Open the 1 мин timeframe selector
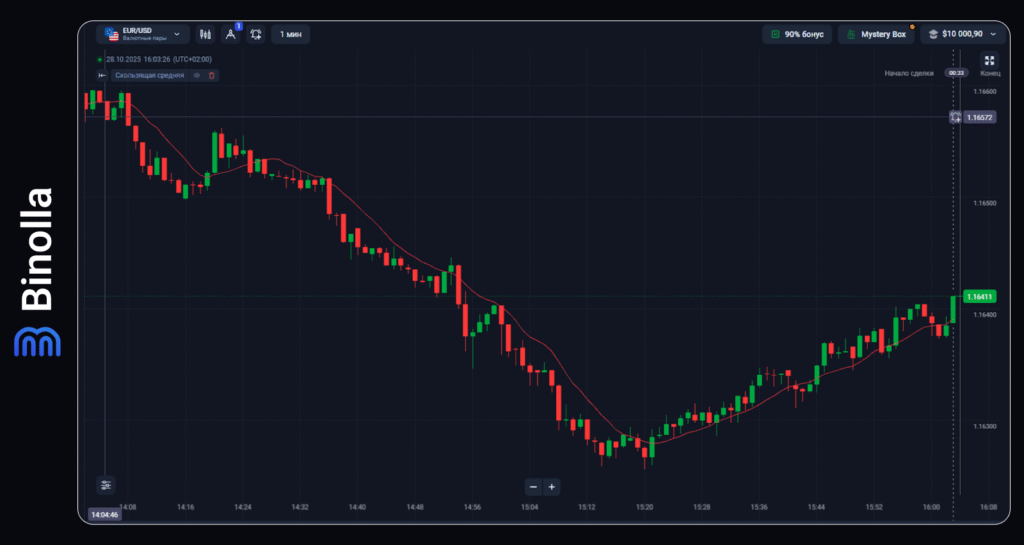1024x545 pixels. coord(291,34)
